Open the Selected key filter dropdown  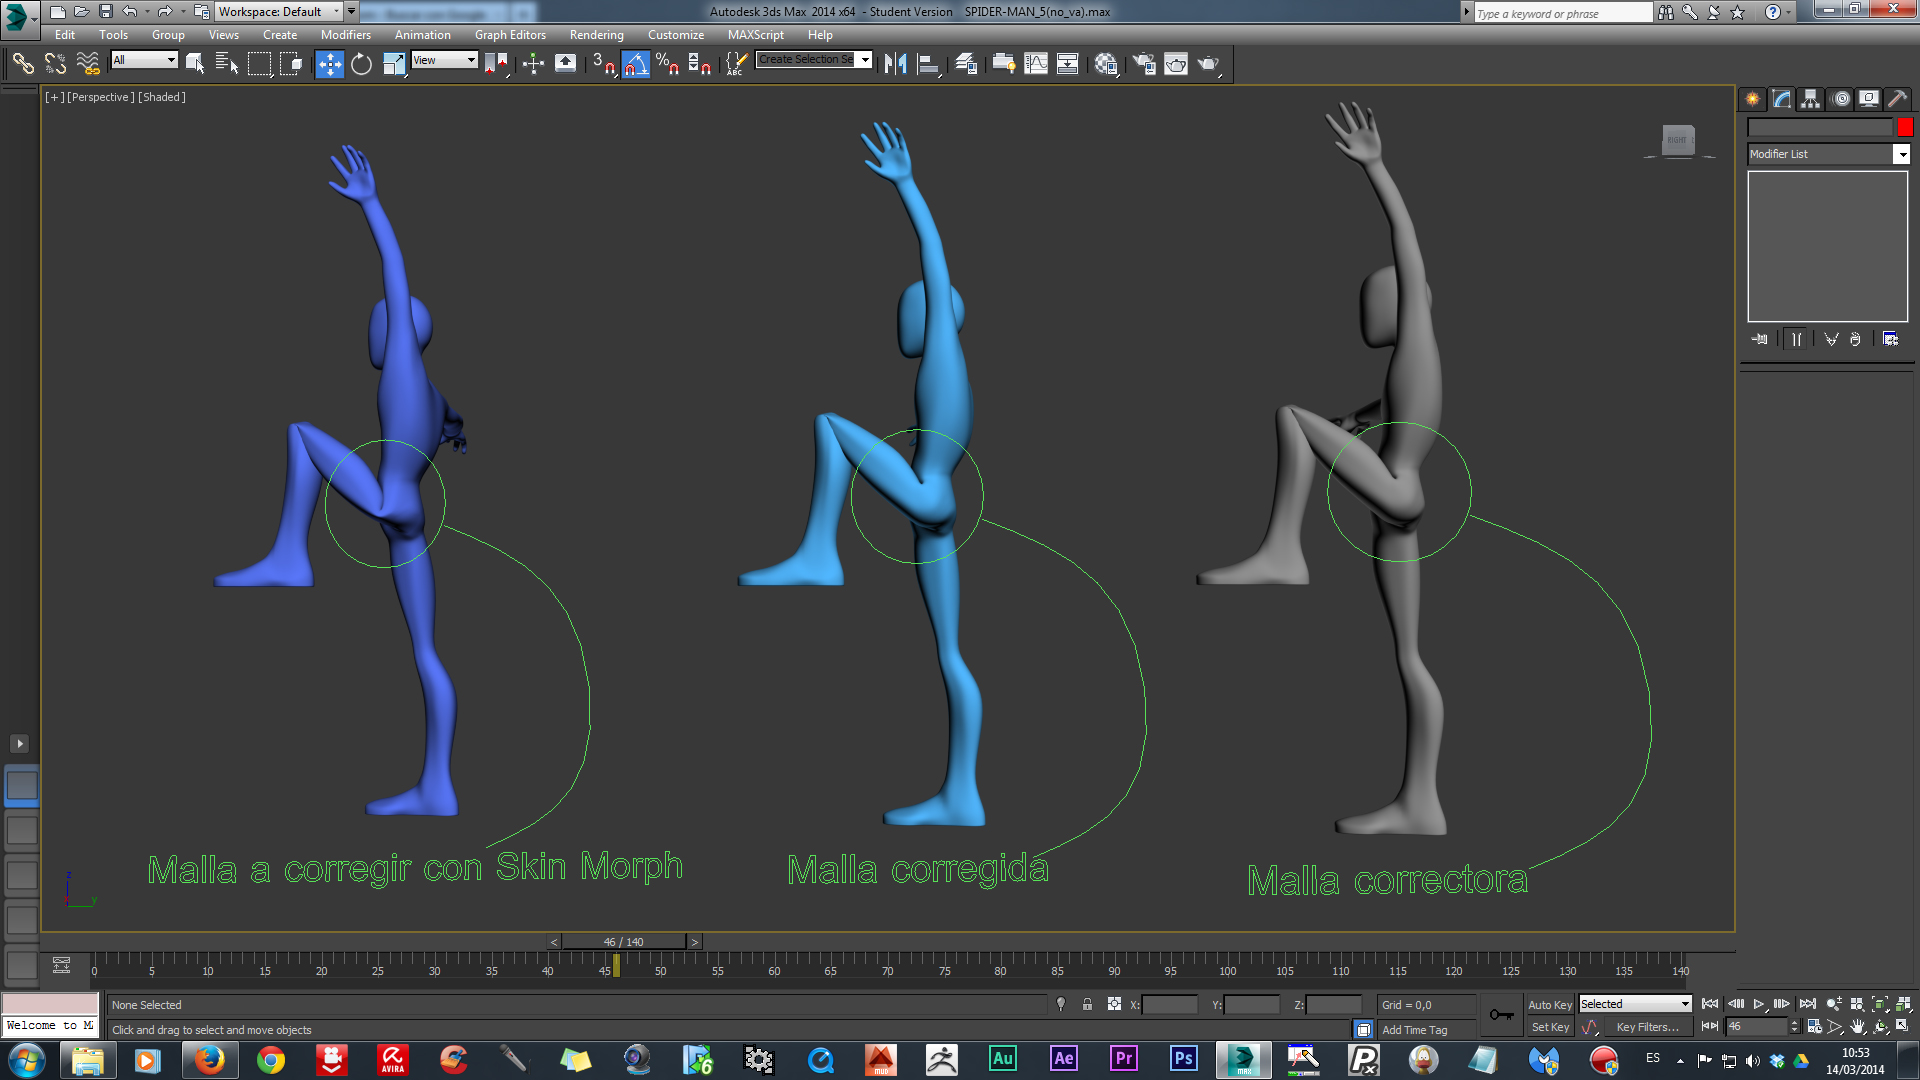click(1685, 1004)
